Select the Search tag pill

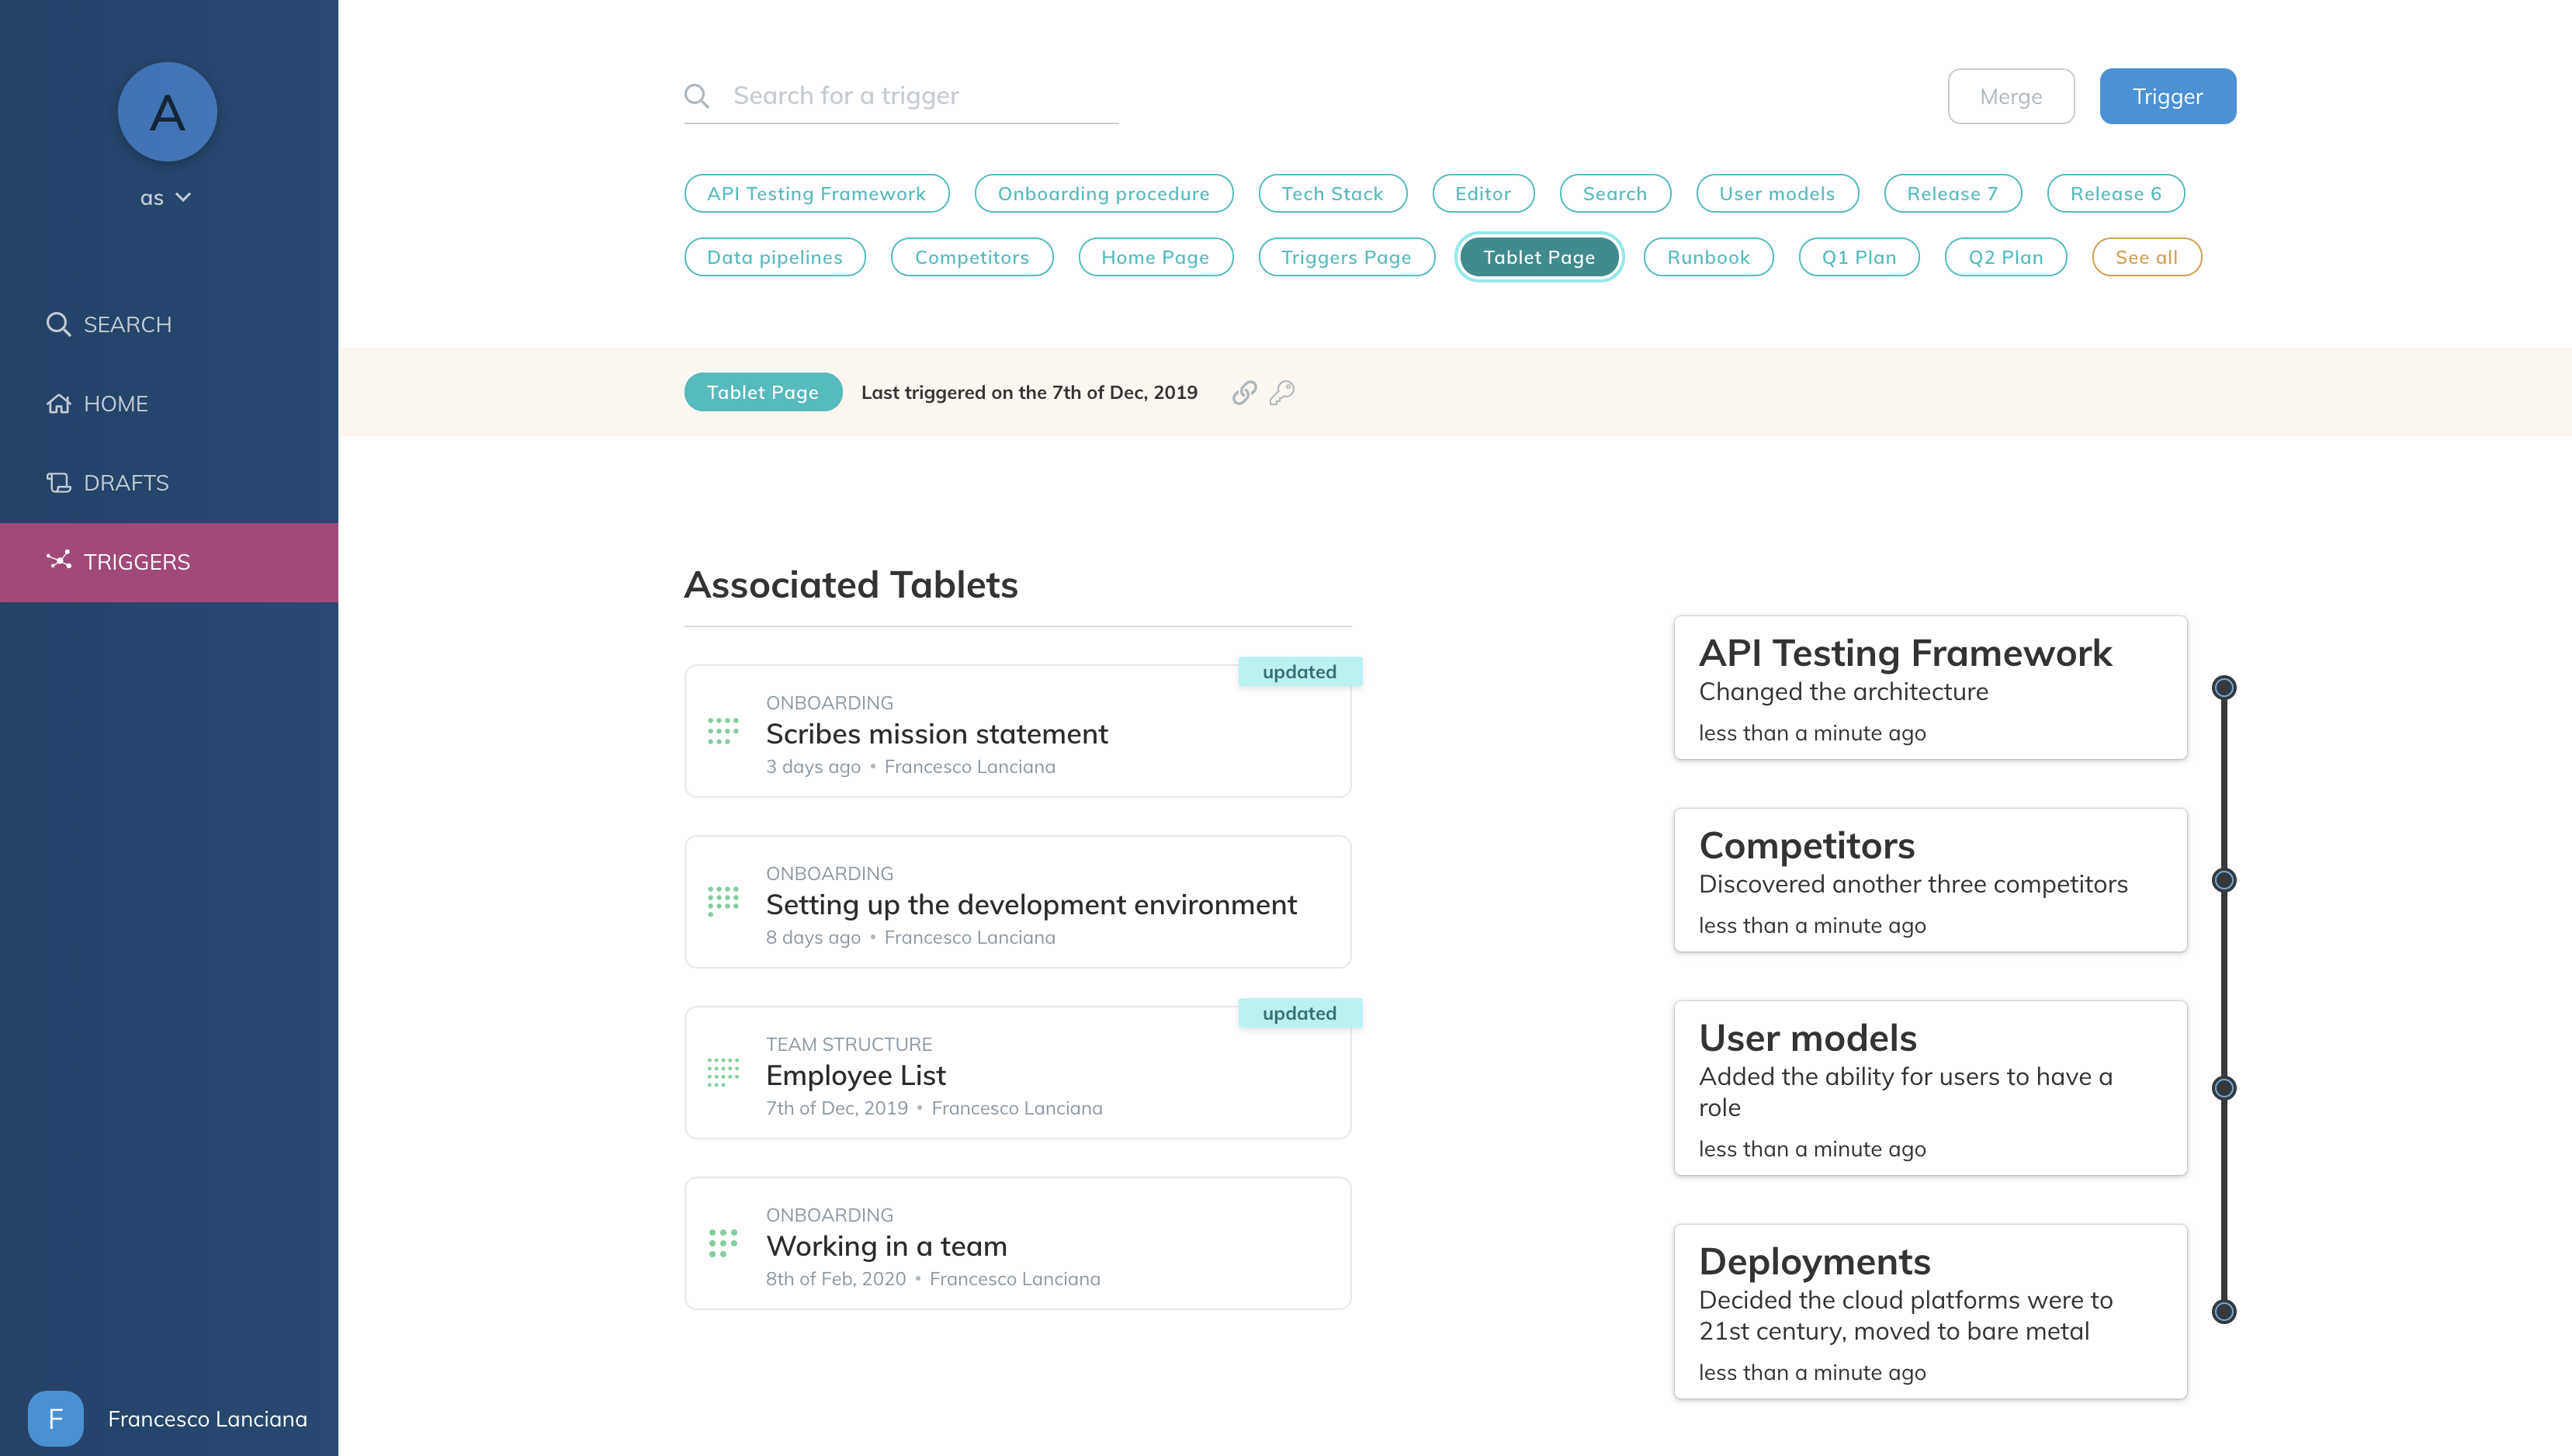pos(1615,193)
